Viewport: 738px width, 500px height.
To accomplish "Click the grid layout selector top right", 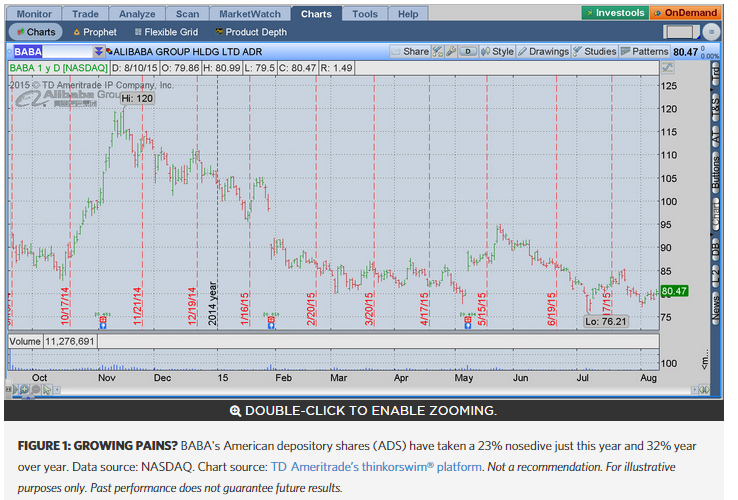I will click(681, 32).
